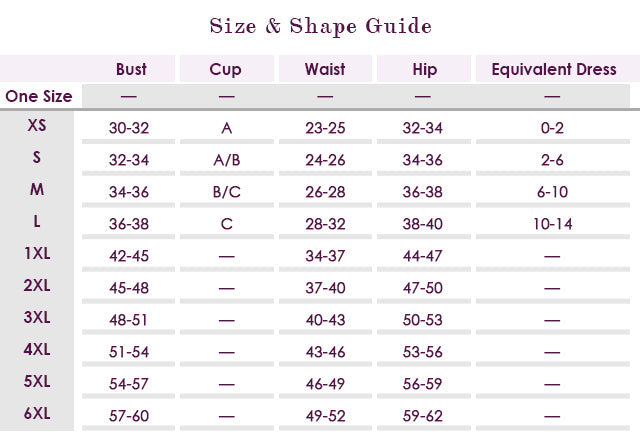
Task: Click the One Size row label
Action: point(39,97)
